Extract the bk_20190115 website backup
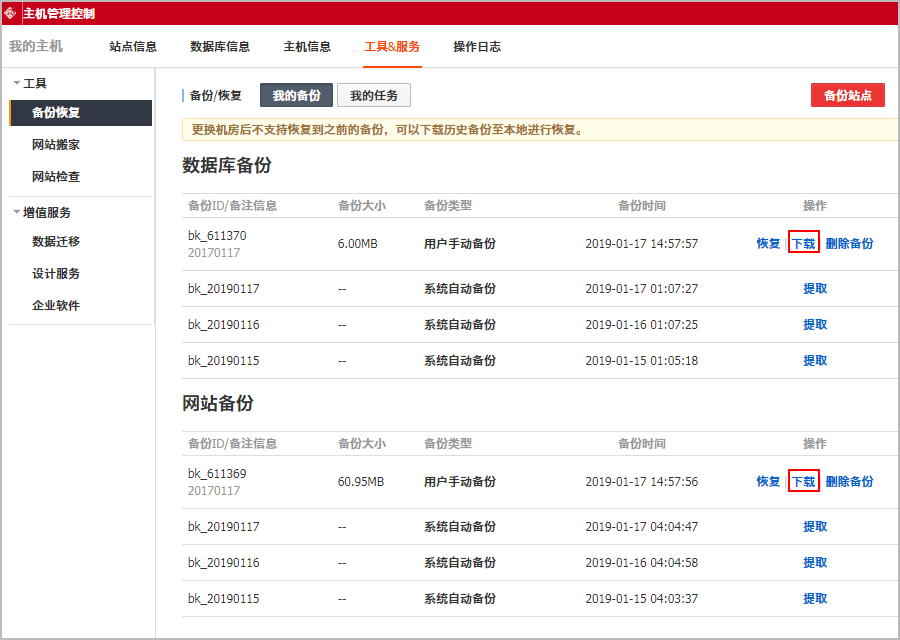 click(815, 598)
